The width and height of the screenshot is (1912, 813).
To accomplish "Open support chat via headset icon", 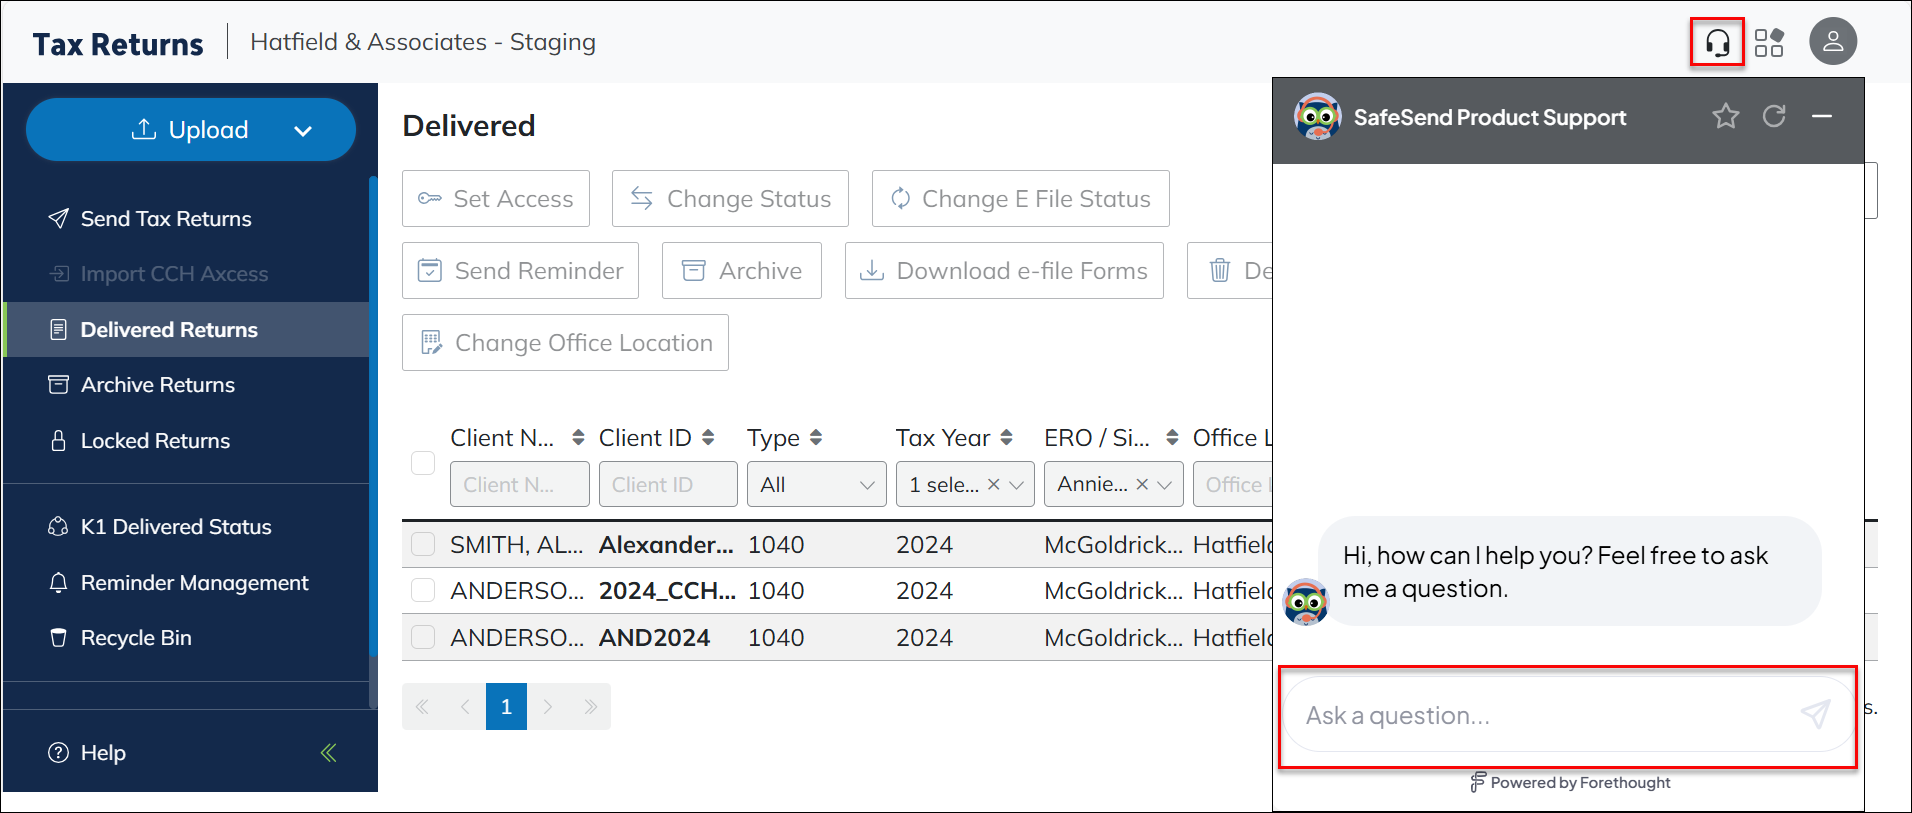I will [1717, 43].
